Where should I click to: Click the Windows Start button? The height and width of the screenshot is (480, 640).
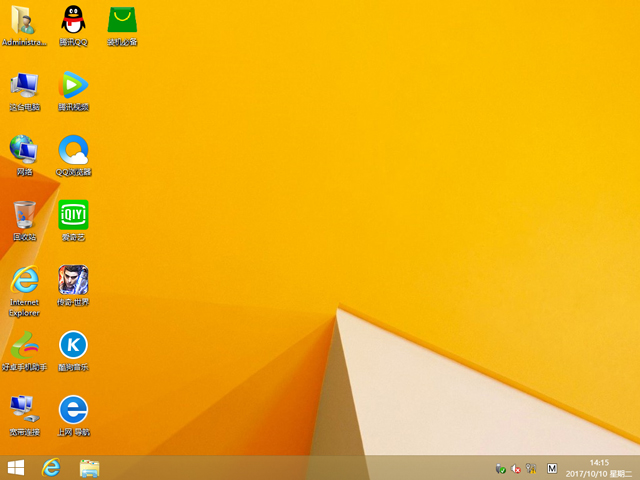pyautogui.click(x=16, y=467)
